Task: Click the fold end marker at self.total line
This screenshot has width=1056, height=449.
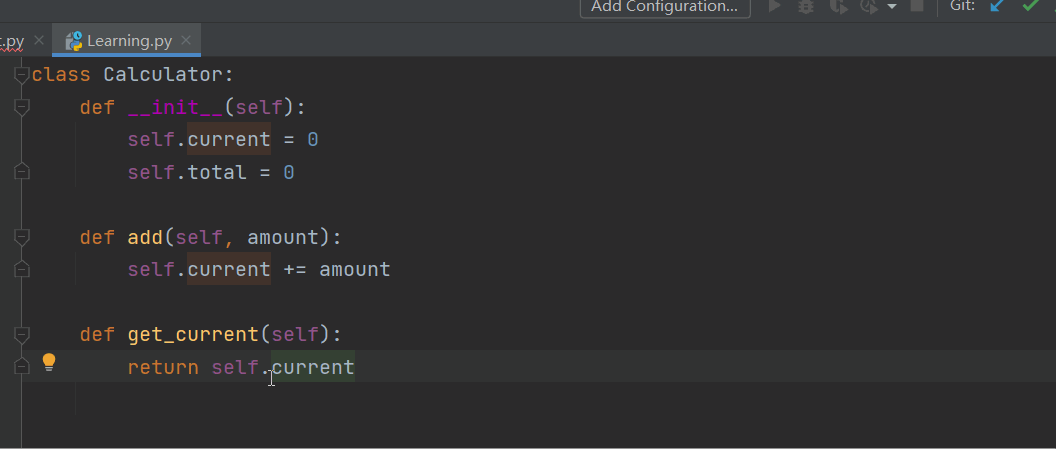Action: click(x=22, y=171)
